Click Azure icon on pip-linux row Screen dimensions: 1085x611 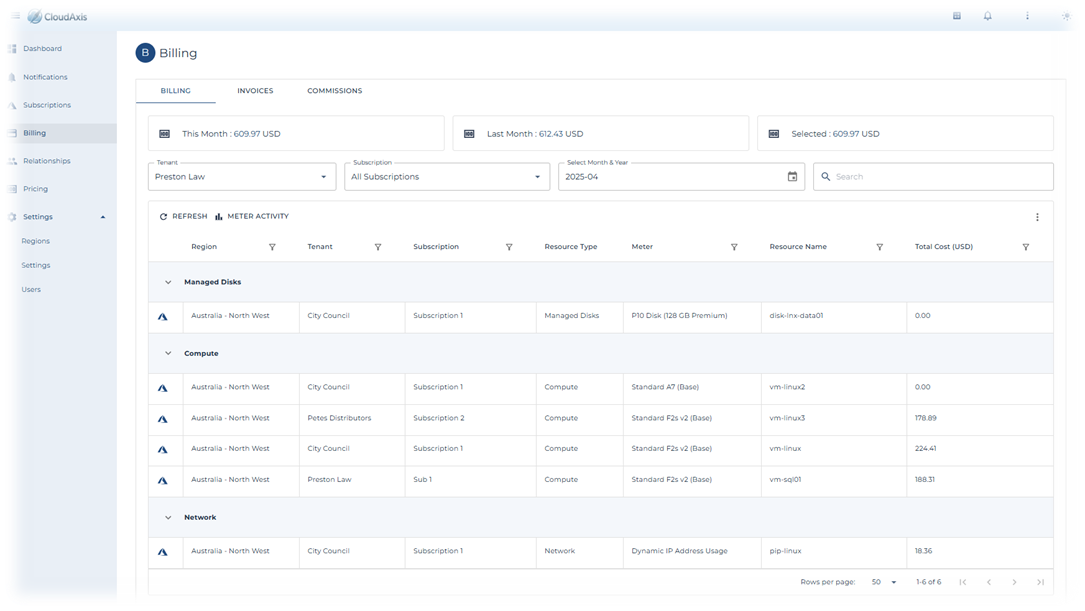coord(163,552)
